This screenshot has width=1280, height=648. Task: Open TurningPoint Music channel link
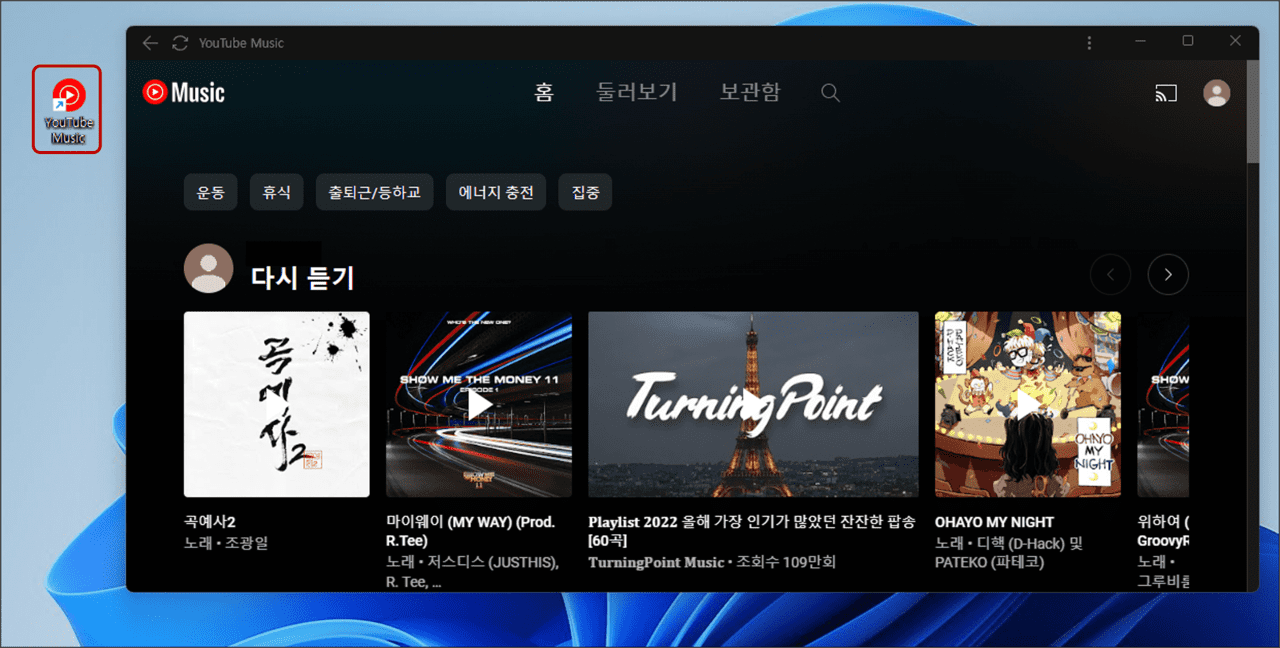(x=656, y=562)
